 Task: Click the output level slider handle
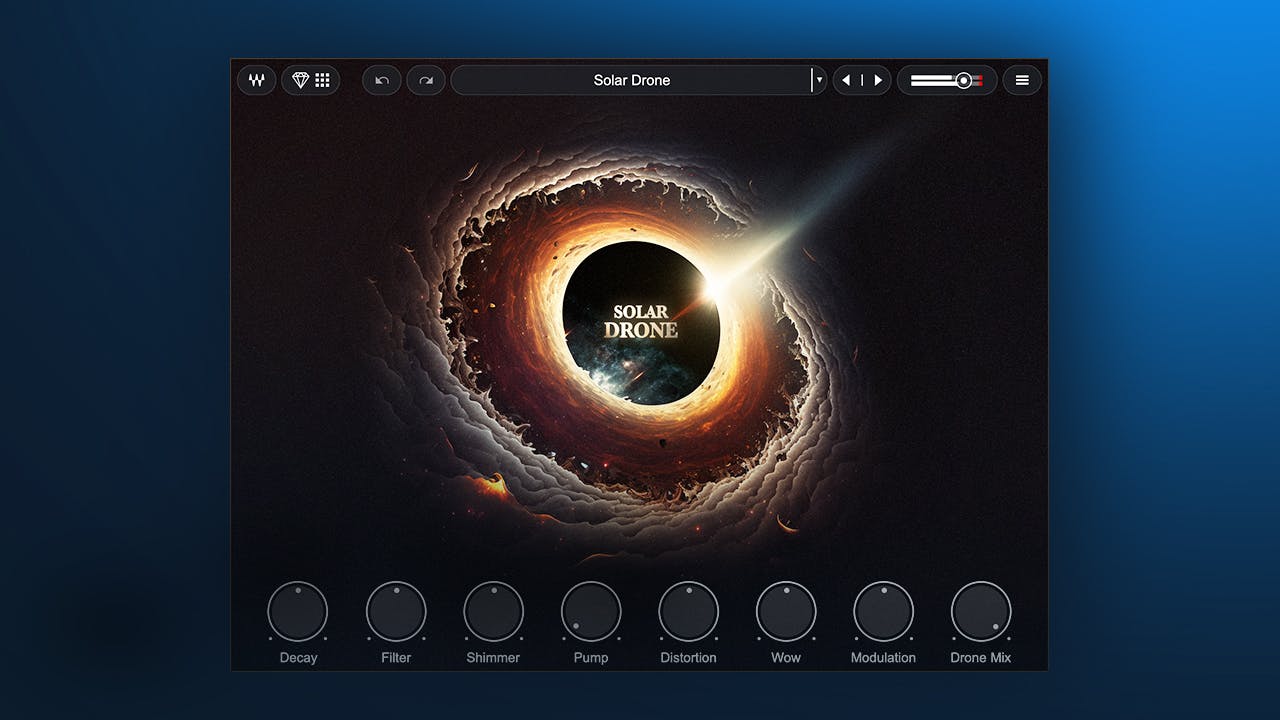(963, 80)
